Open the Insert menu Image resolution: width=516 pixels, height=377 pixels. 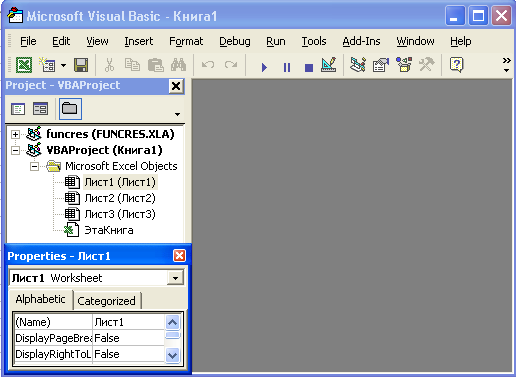click(x=139, y=41)
